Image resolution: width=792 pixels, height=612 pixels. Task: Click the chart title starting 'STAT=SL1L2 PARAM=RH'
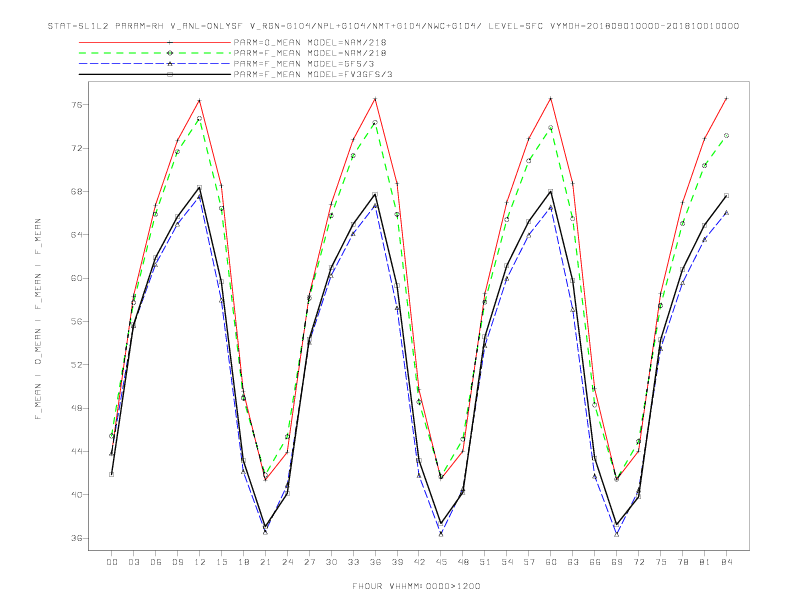pos(393,26)
